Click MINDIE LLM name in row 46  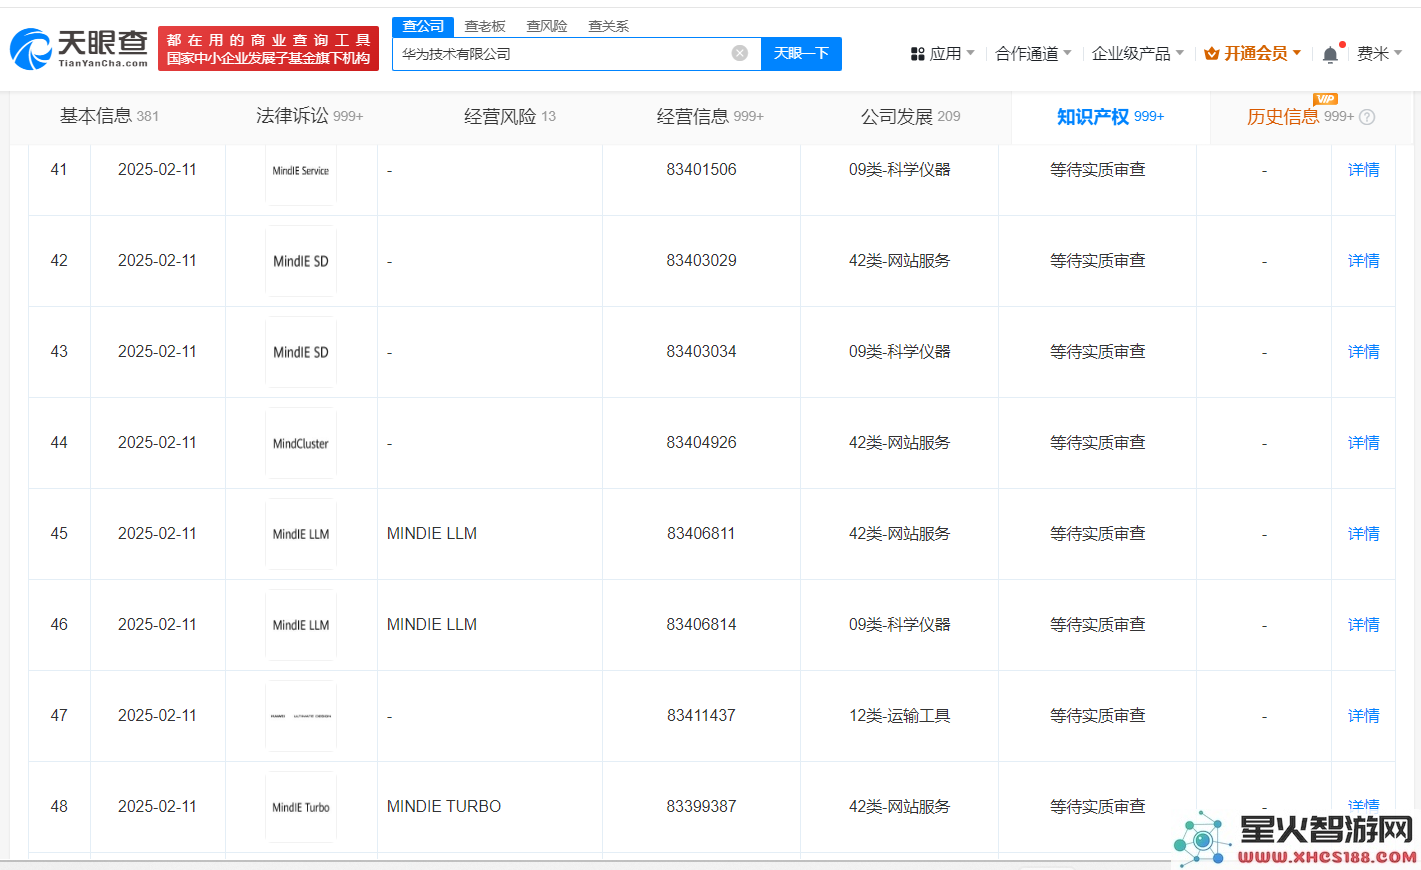432,625
